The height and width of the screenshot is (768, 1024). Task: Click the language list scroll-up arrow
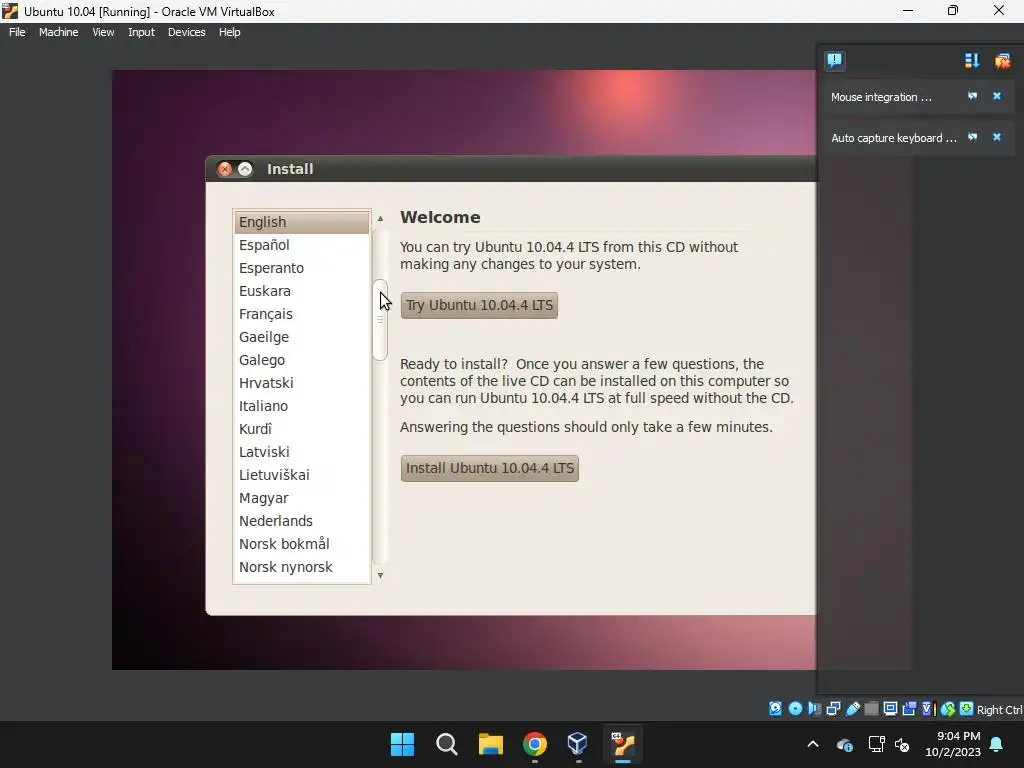click(380, 219)
